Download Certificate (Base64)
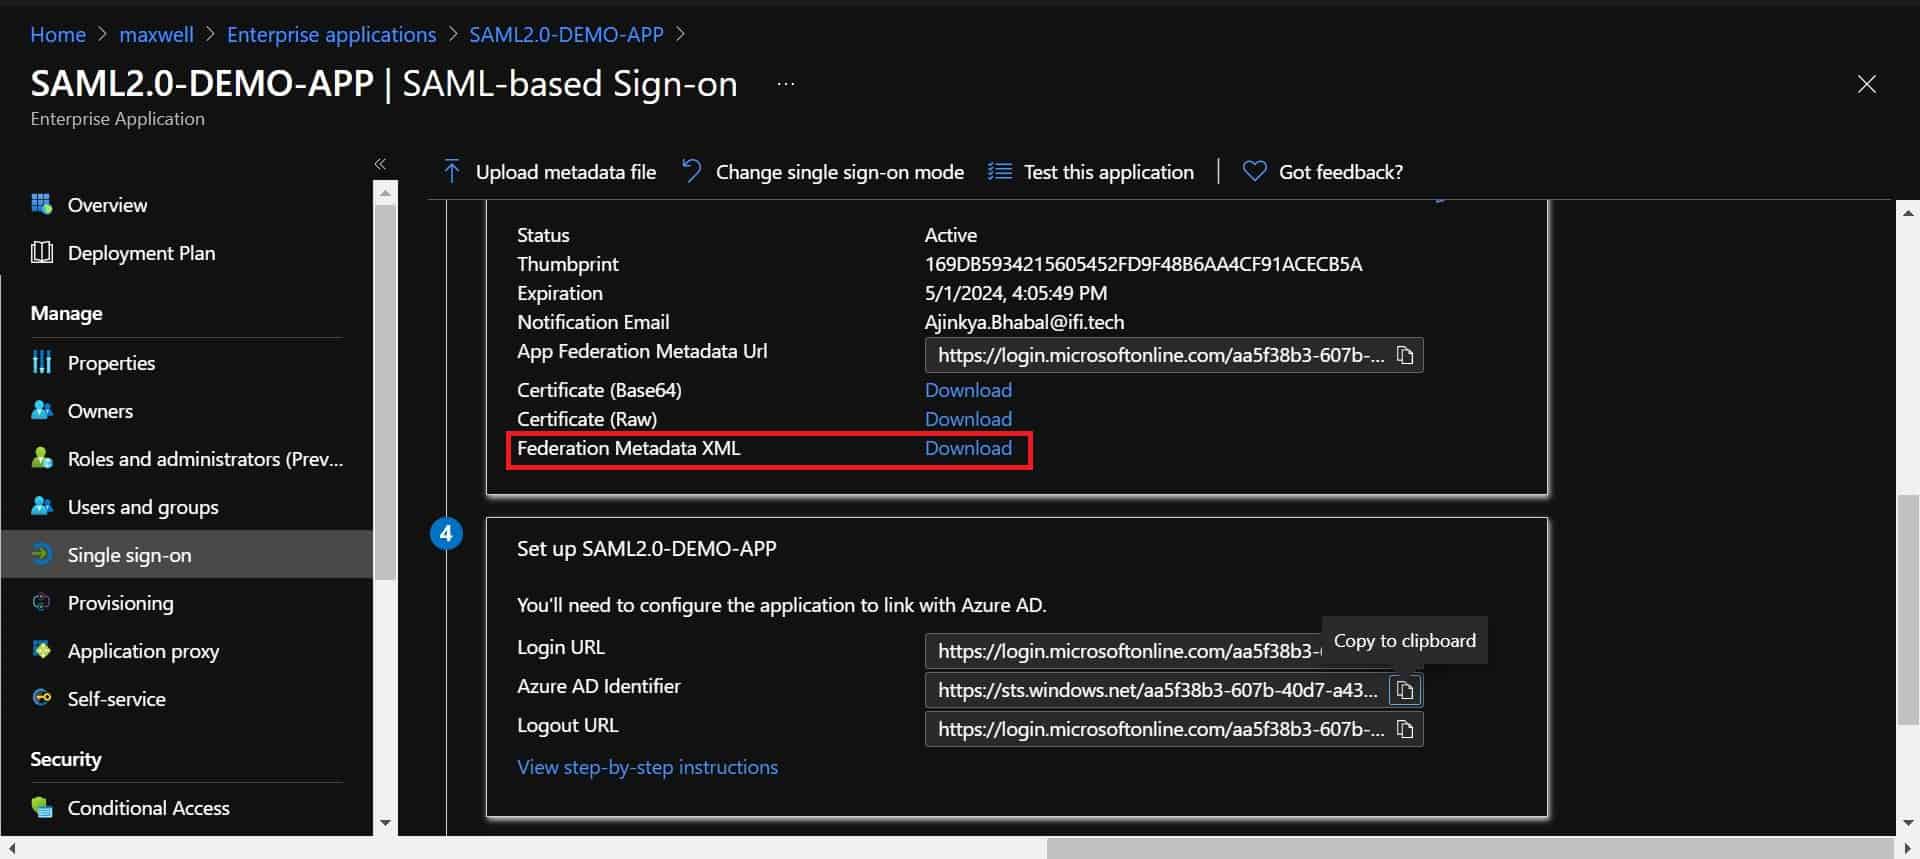The height and width of the screenshot is (859, 1920). [x=968, y=390]
